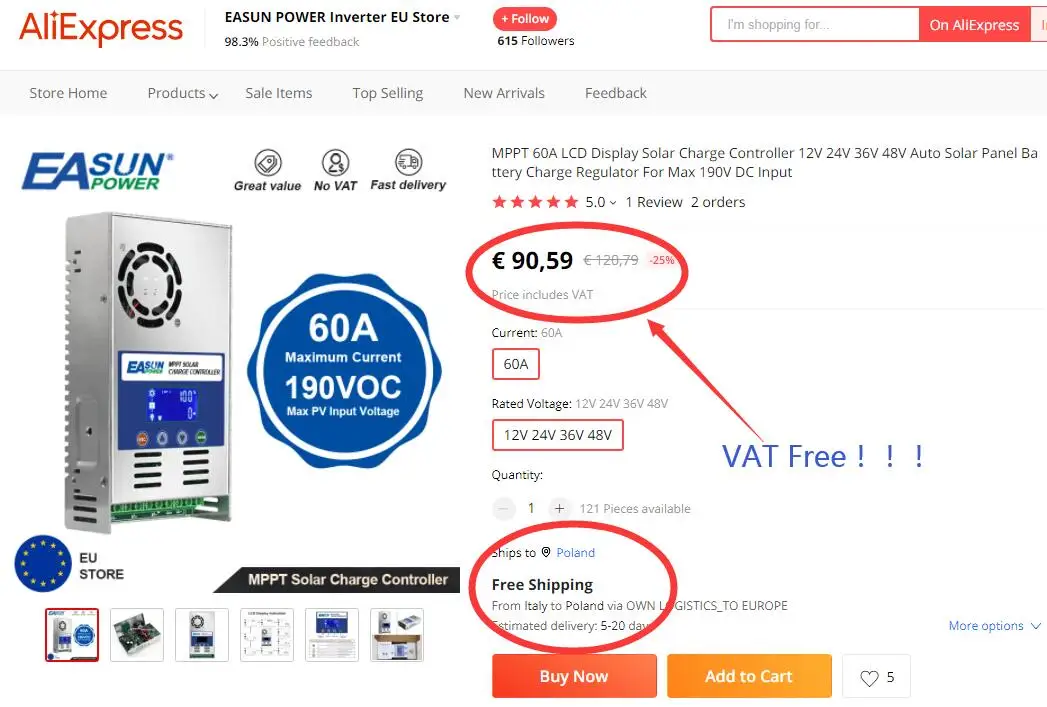Image resolution: width=1047 pixels, height=707 pixels.
Task: Click the Add to Cart button
Action: 749,676
